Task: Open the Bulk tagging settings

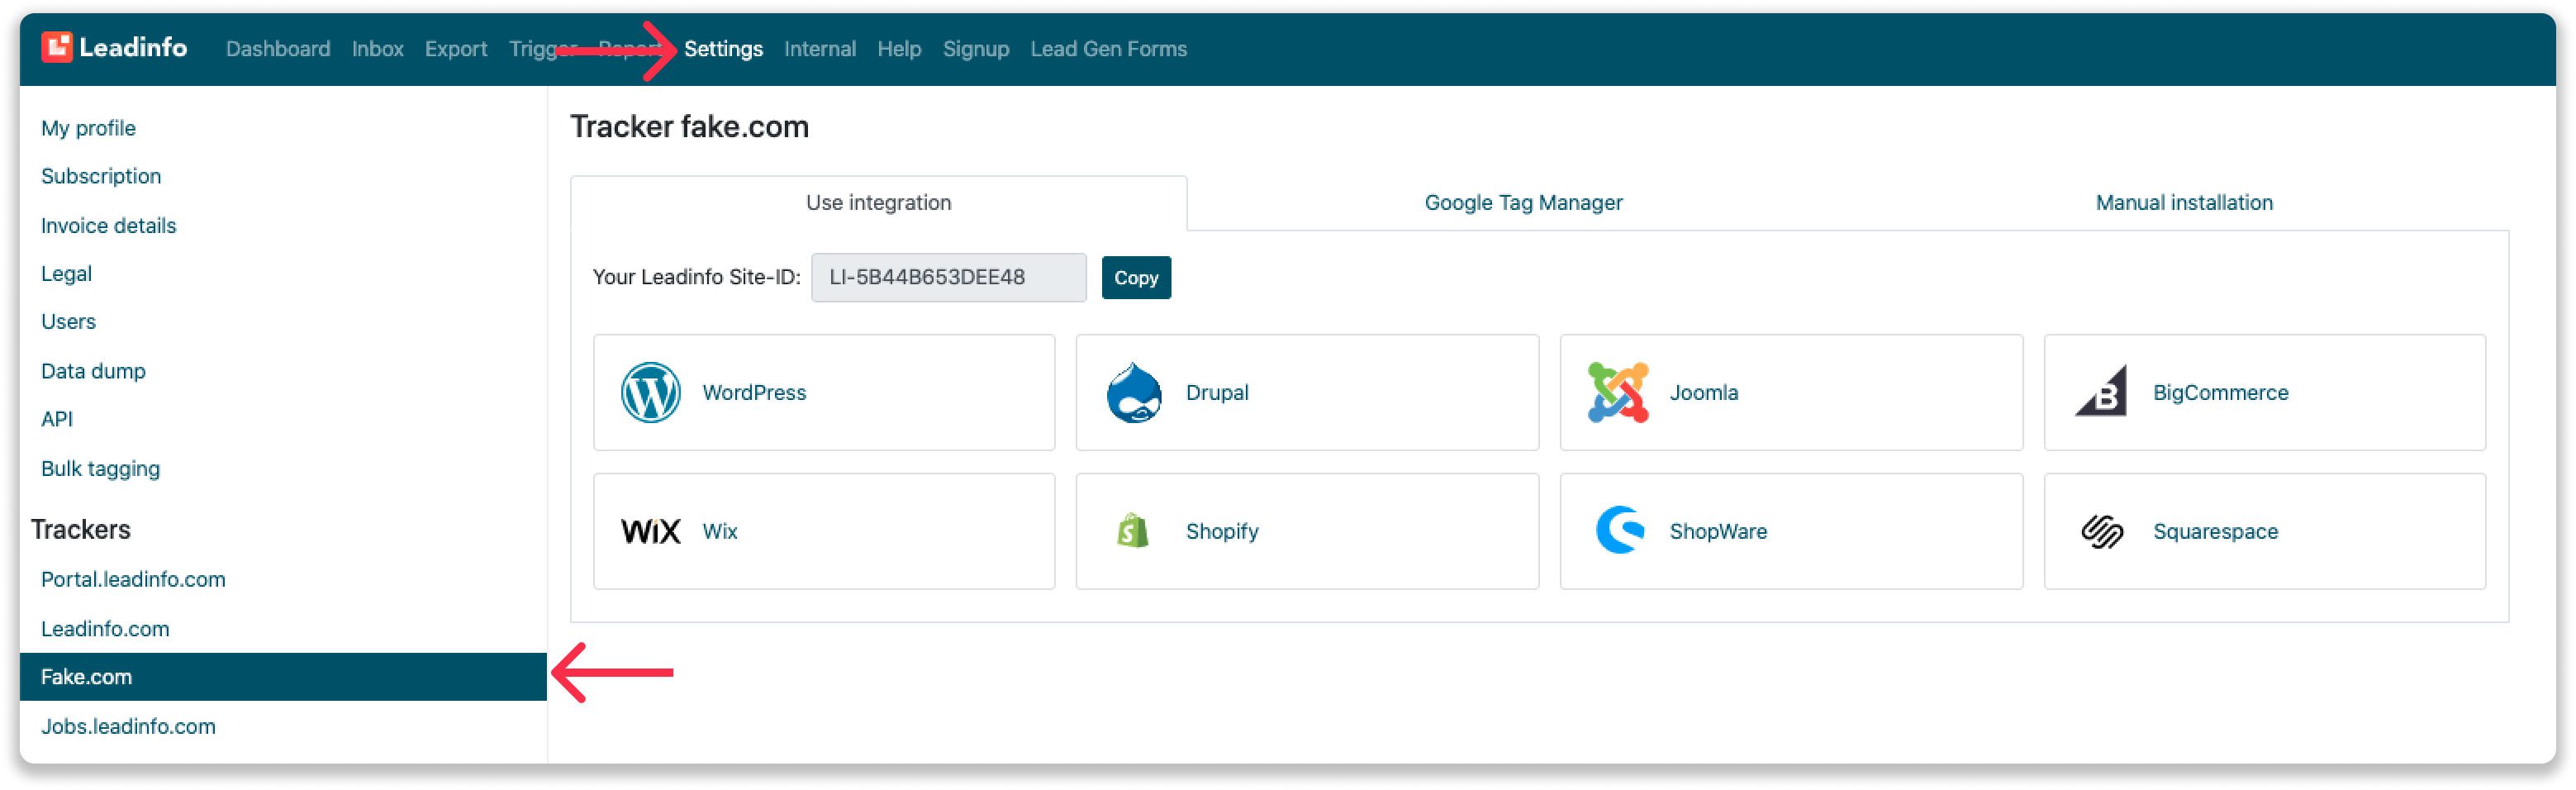Action: click(100, 468)
